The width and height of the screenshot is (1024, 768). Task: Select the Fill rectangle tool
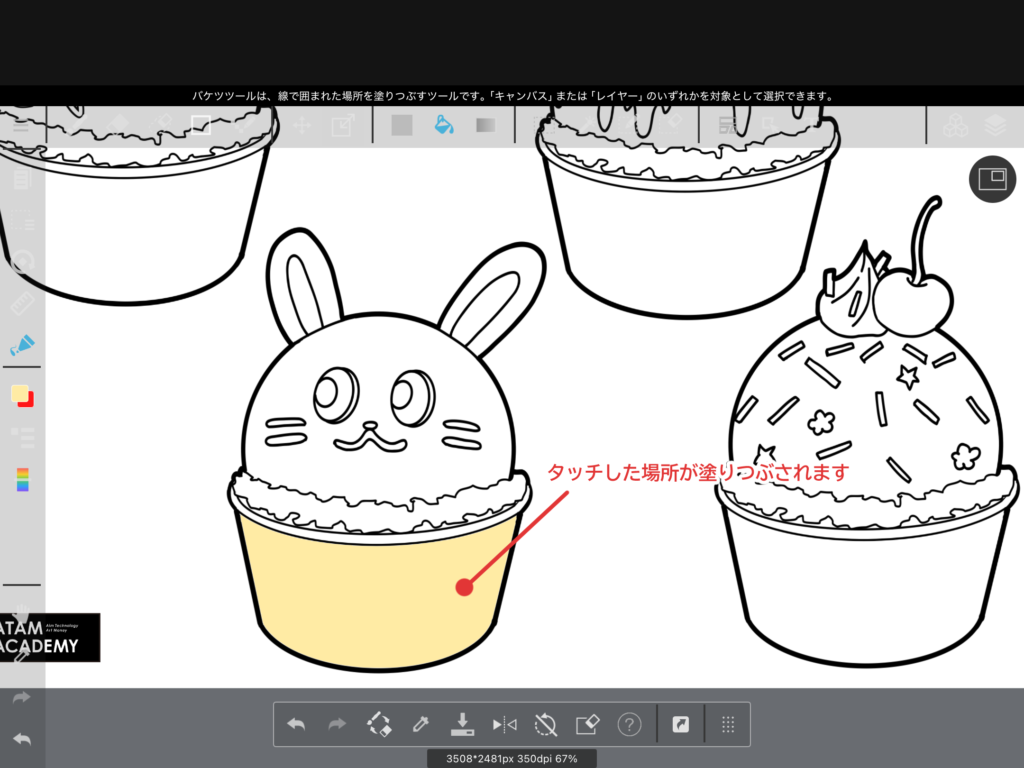[402, 126]
